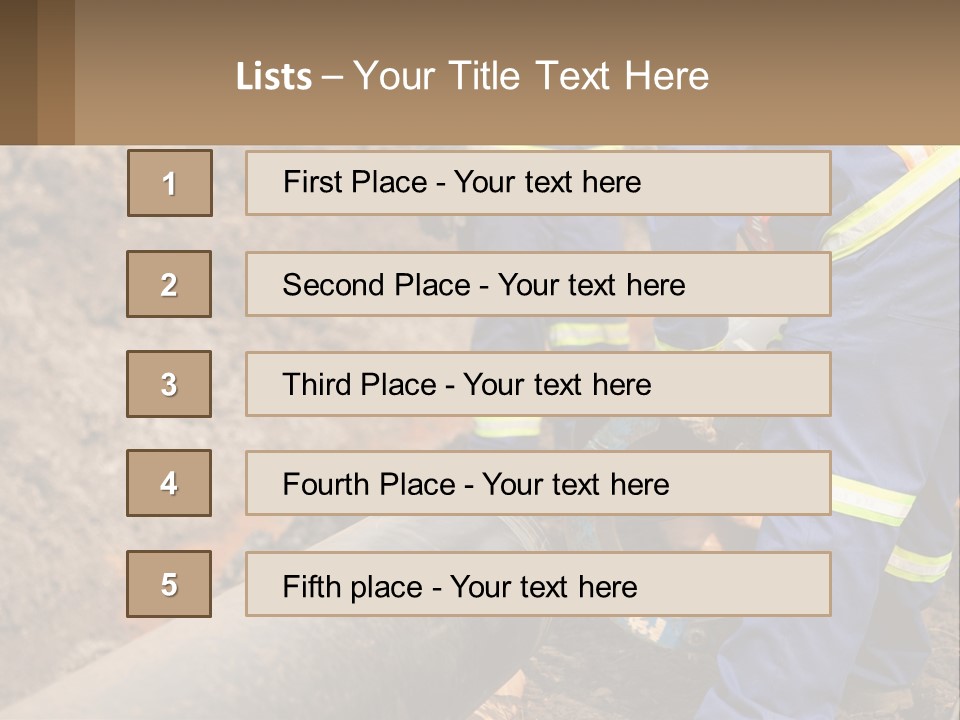This screenshot has width=960, height=720.
Task: Select the bold word 'Lists' in title
Action: 274,77
